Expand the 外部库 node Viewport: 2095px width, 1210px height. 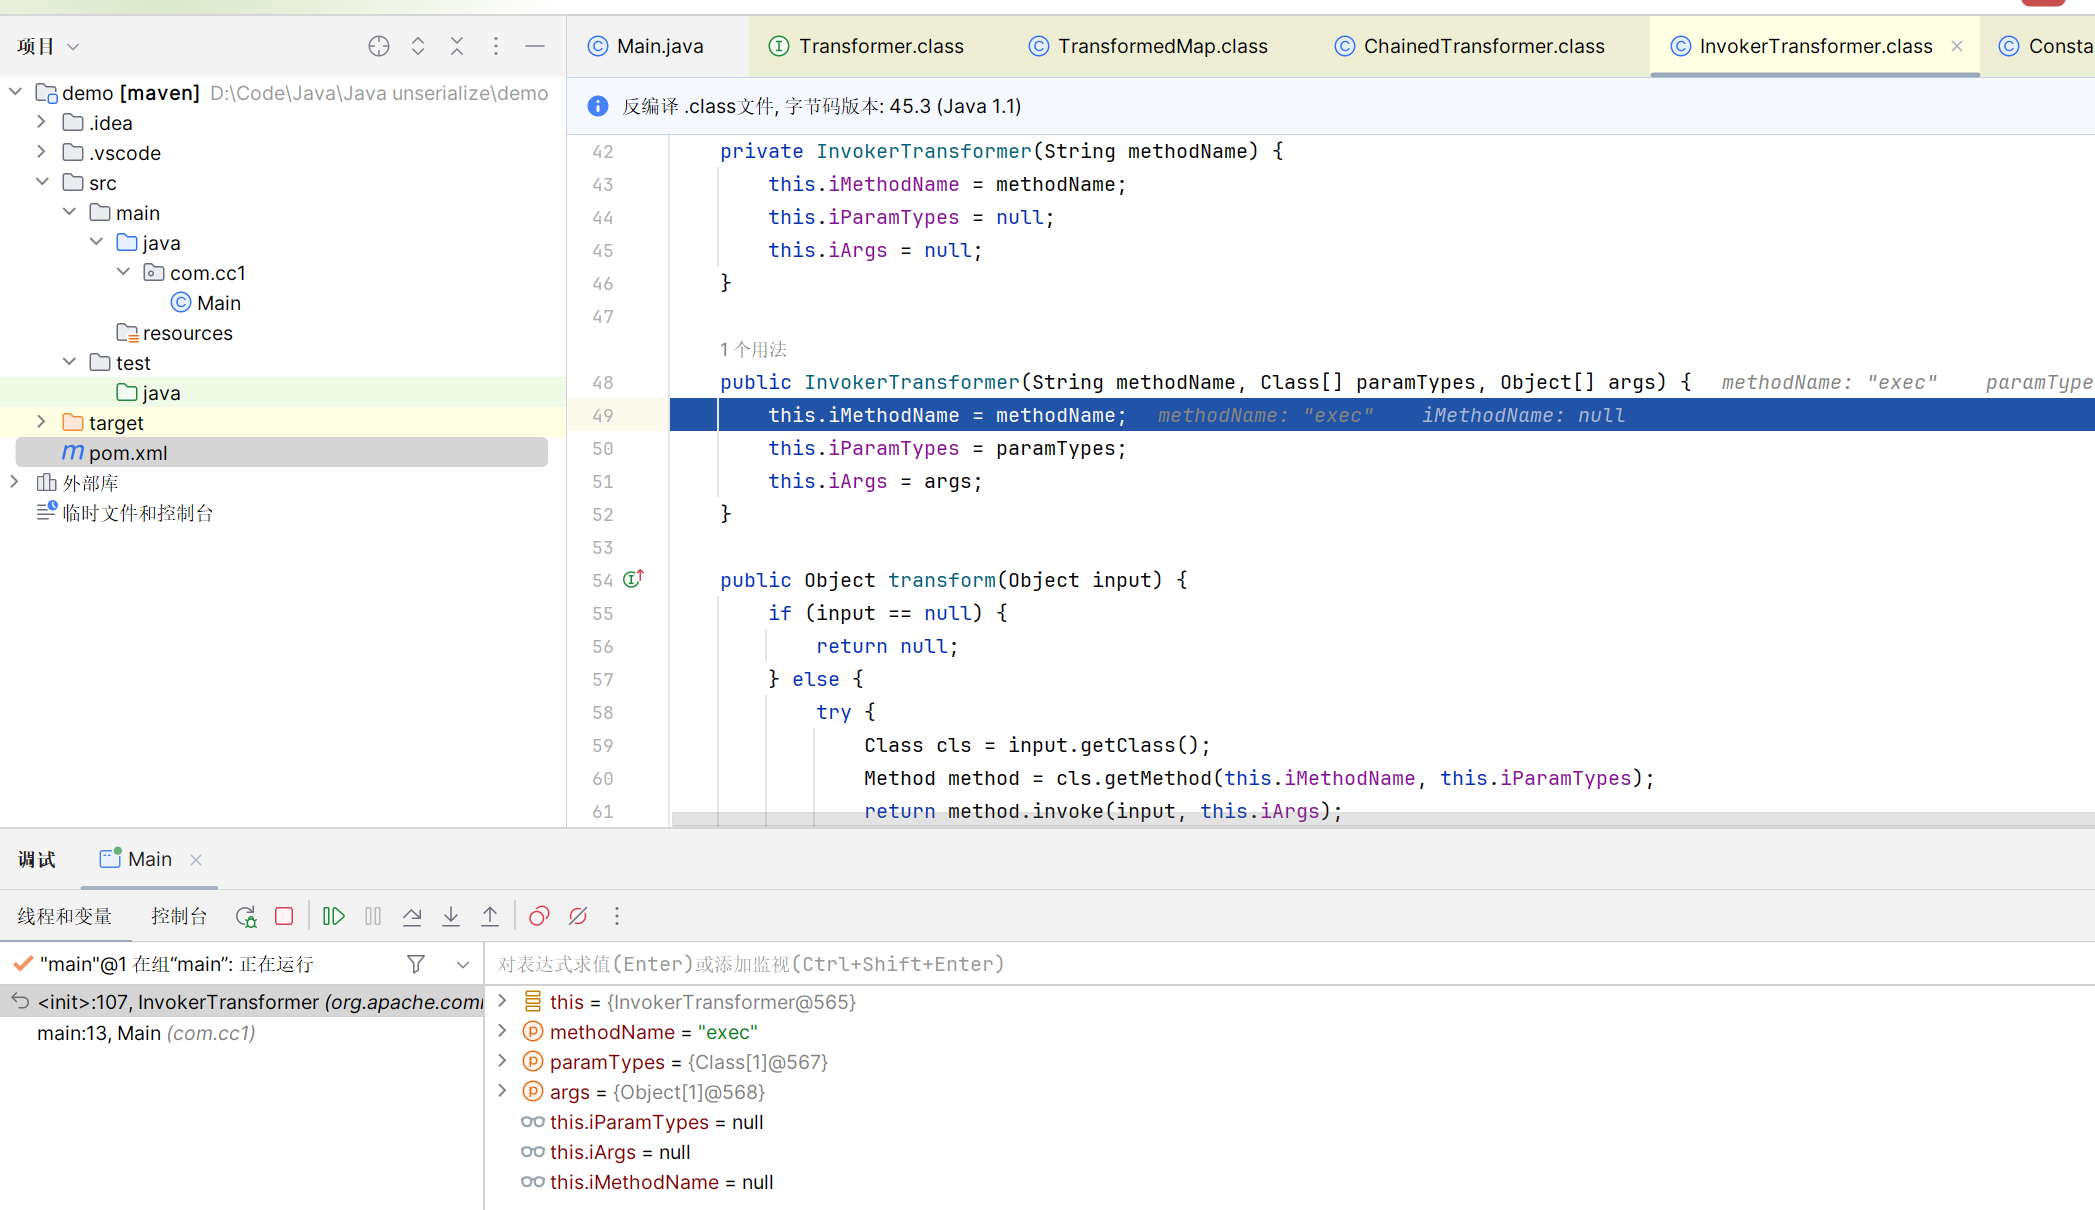(x=15, y=482)
